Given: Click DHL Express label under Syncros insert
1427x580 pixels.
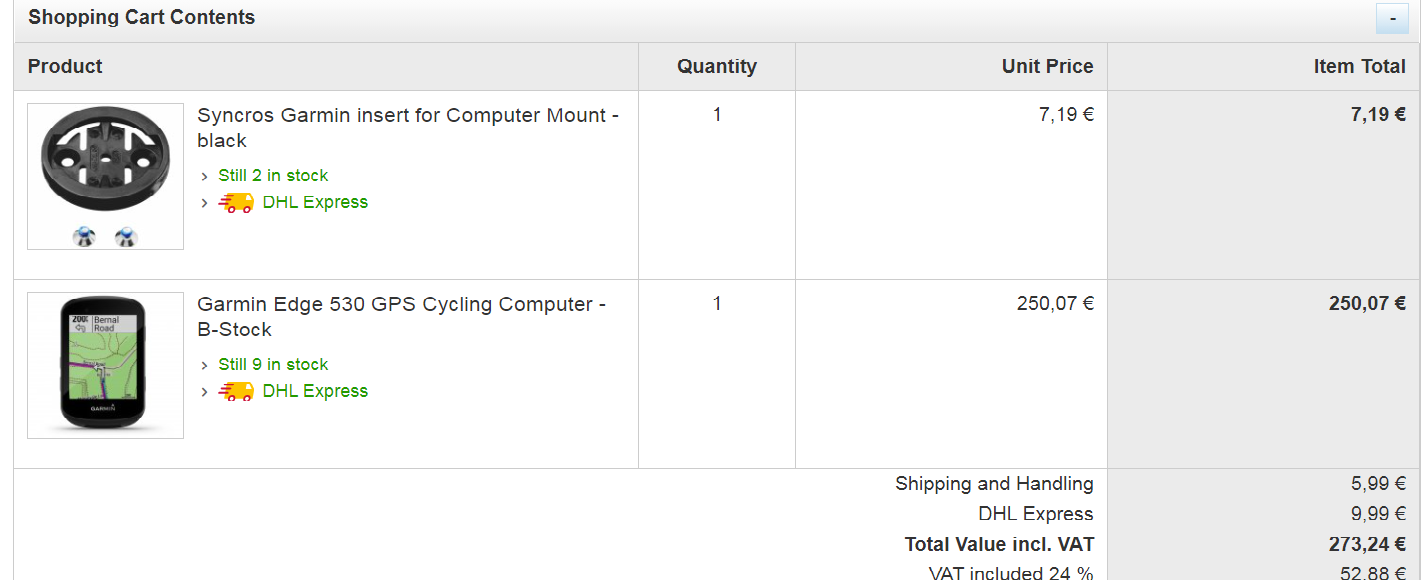Looking at the screenshot, I should tap(315, 202).
